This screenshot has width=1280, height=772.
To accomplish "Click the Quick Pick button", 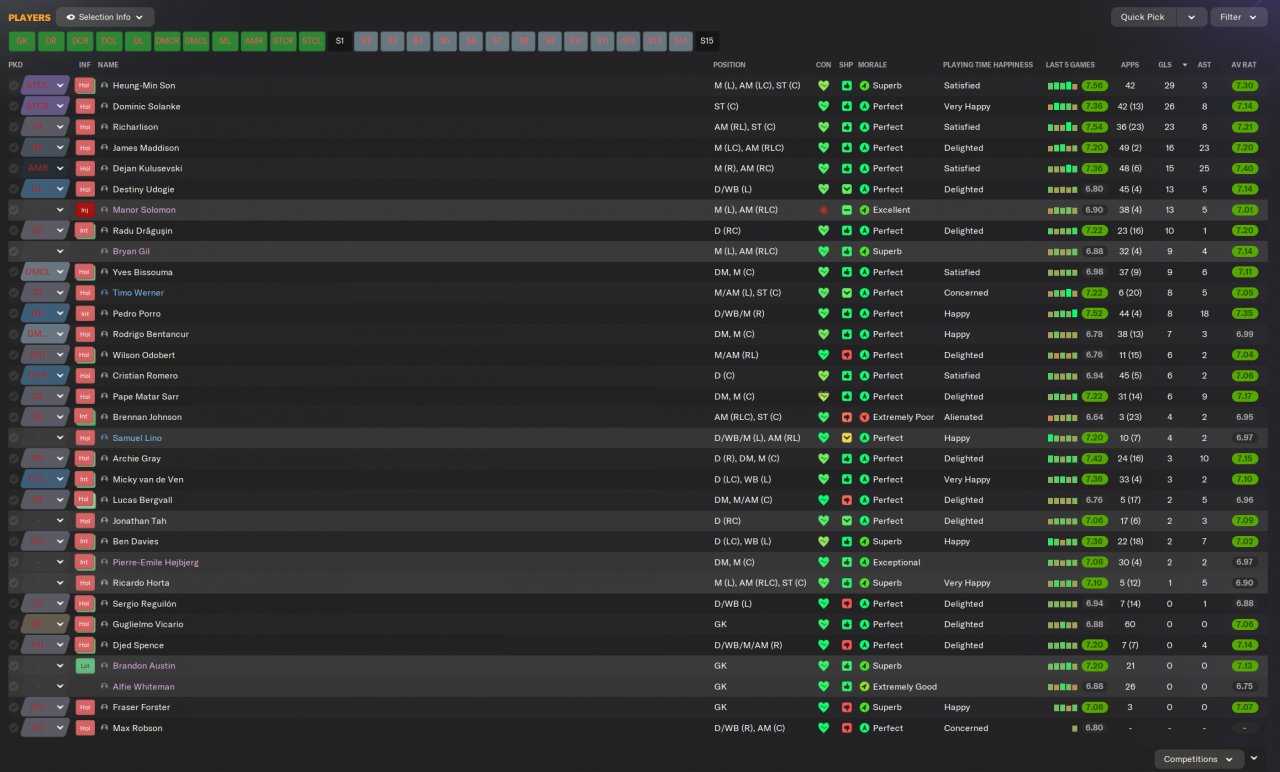I will [1142, 17].
